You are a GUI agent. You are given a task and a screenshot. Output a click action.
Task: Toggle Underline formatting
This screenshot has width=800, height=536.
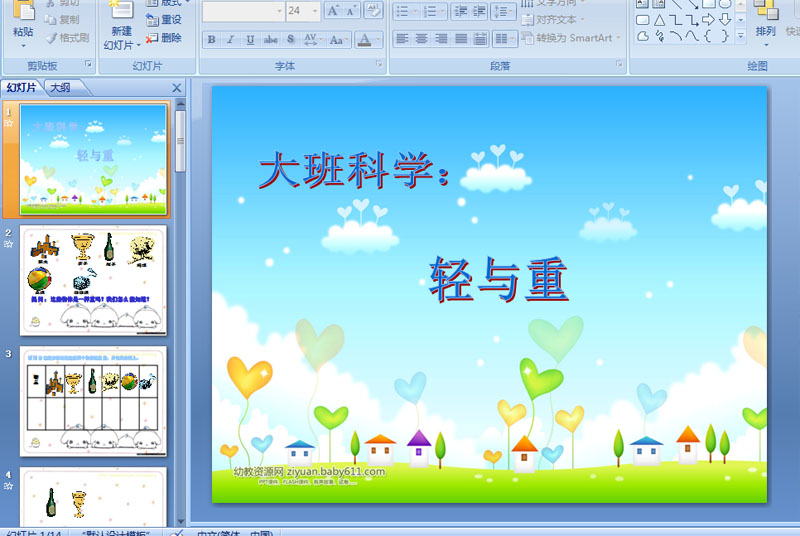pyautogui.click(x=250, y=40)
